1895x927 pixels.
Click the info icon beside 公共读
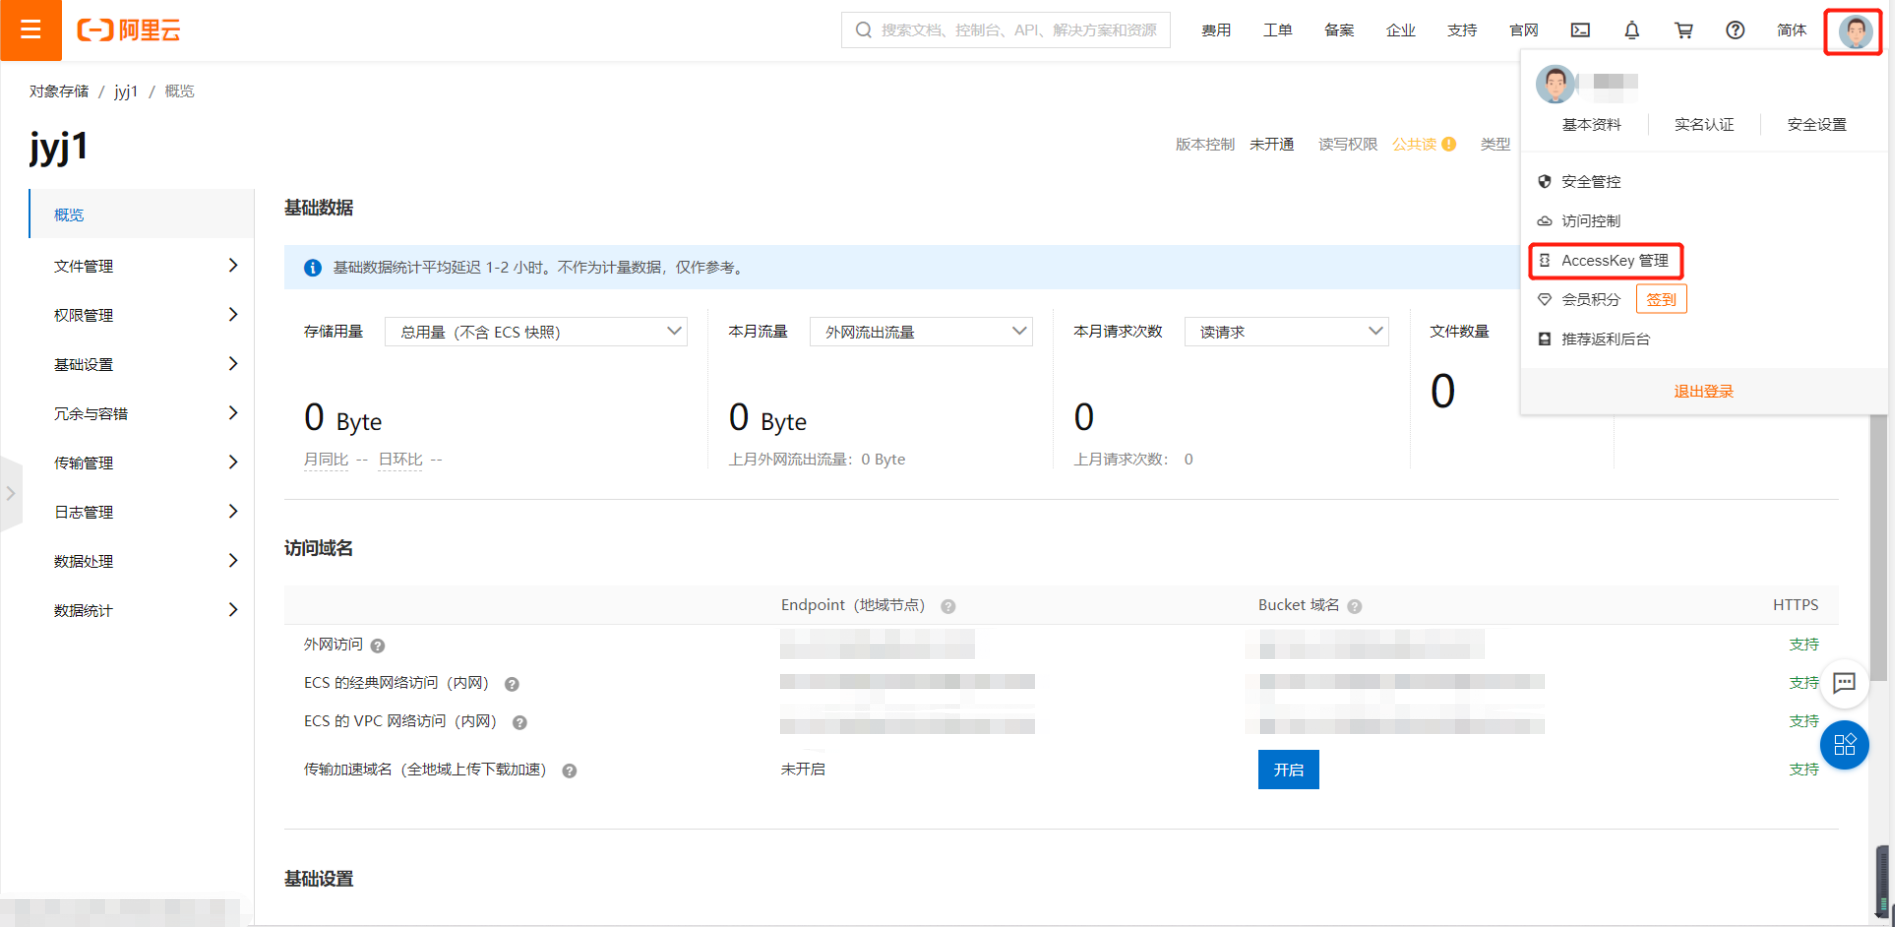tap(1449, 144)
